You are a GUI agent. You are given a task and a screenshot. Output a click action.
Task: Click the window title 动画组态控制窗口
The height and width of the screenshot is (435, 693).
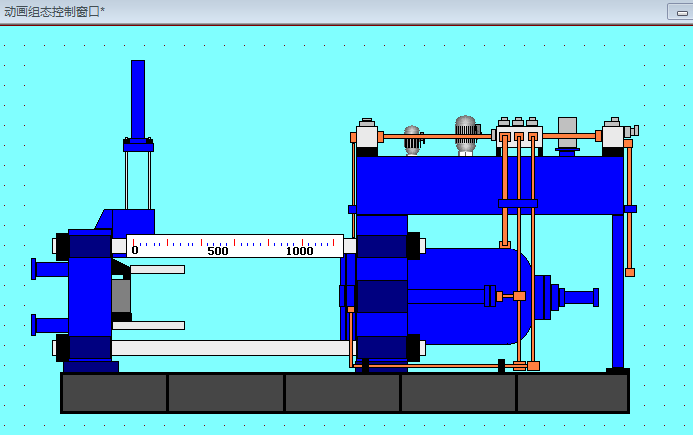54,12
